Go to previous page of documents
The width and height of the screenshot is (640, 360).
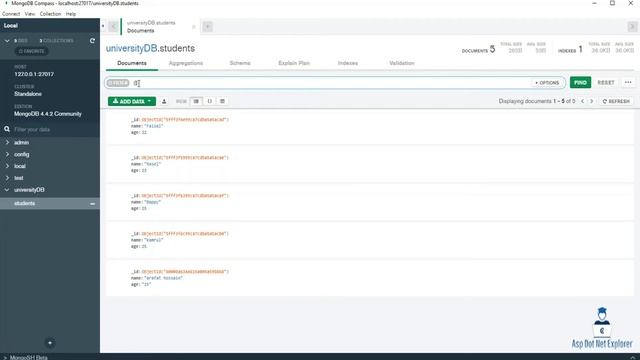click(x=582, y=101)
